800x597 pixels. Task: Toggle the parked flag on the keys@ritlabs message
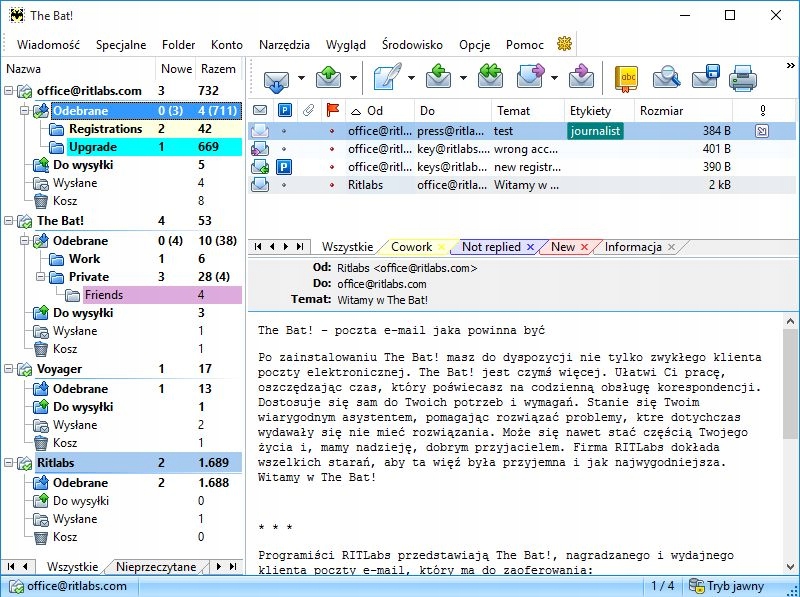coord(284,167)
